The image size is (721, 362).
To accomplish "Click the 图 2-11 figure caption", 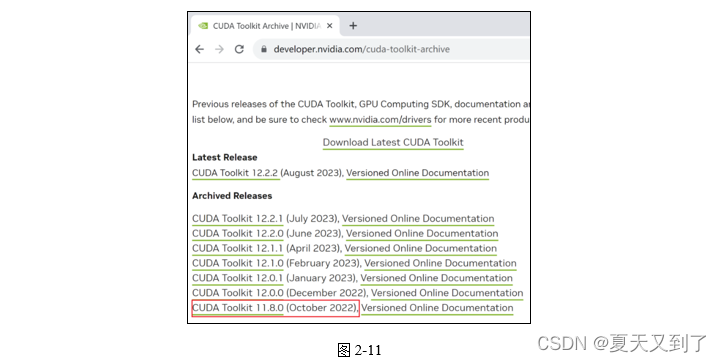I will [359, 350].
